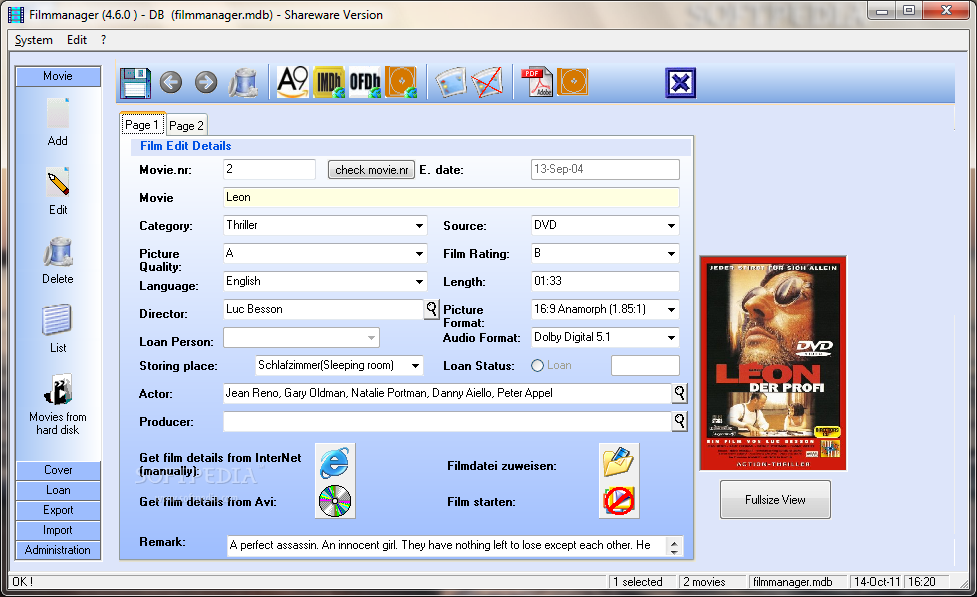Viewport: 977px width, 597px height.
Task: Close editing with blue X icon
Action: (680, 83)
